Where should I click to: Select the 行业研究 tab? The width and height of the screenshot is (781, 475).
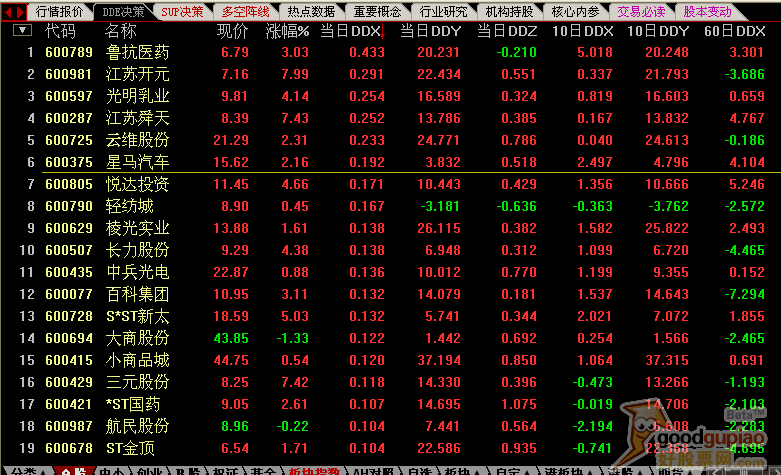[443, 11]
